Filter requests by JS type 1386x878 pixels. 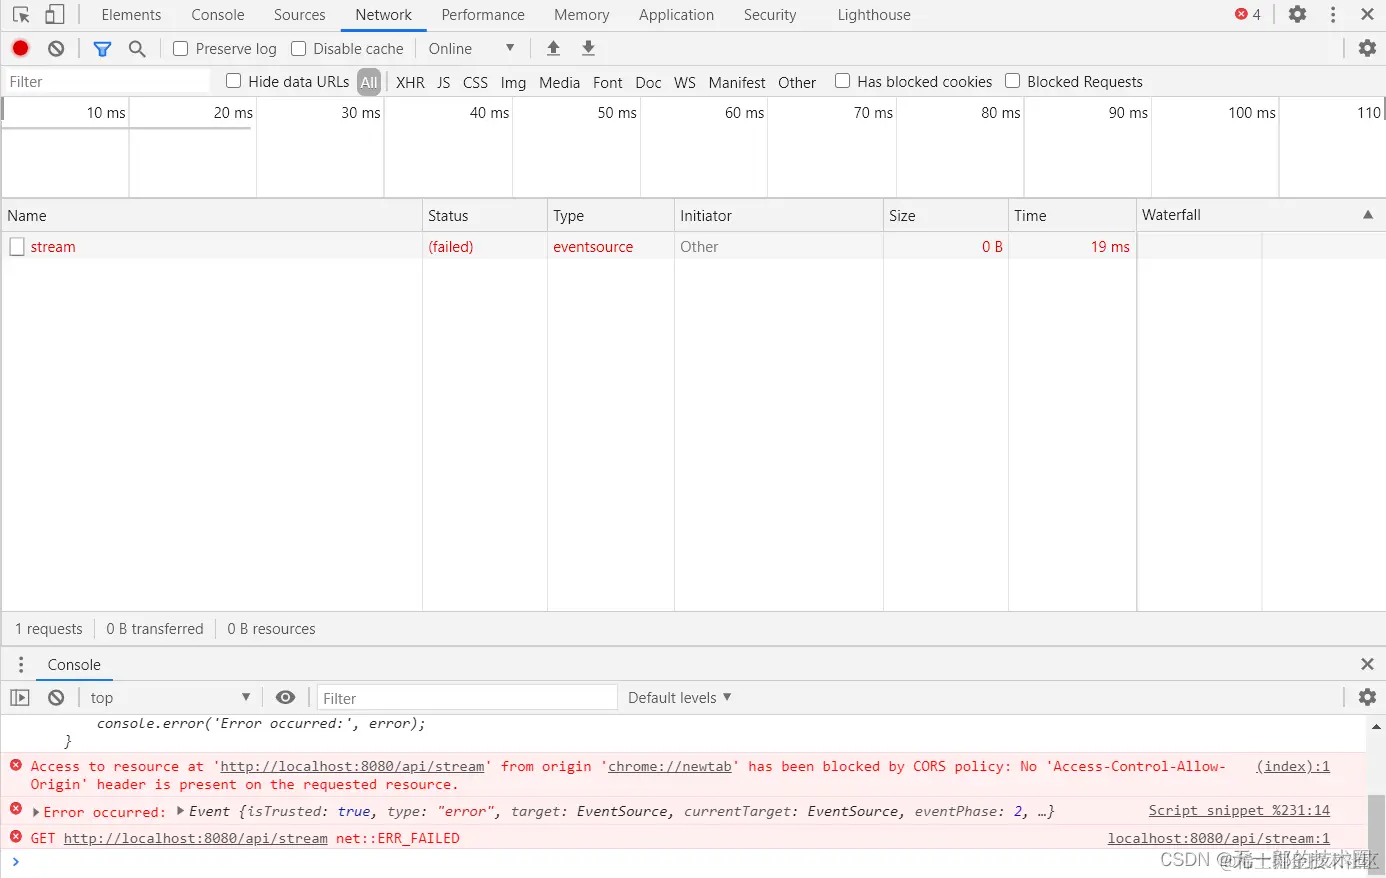coord(444,82)
